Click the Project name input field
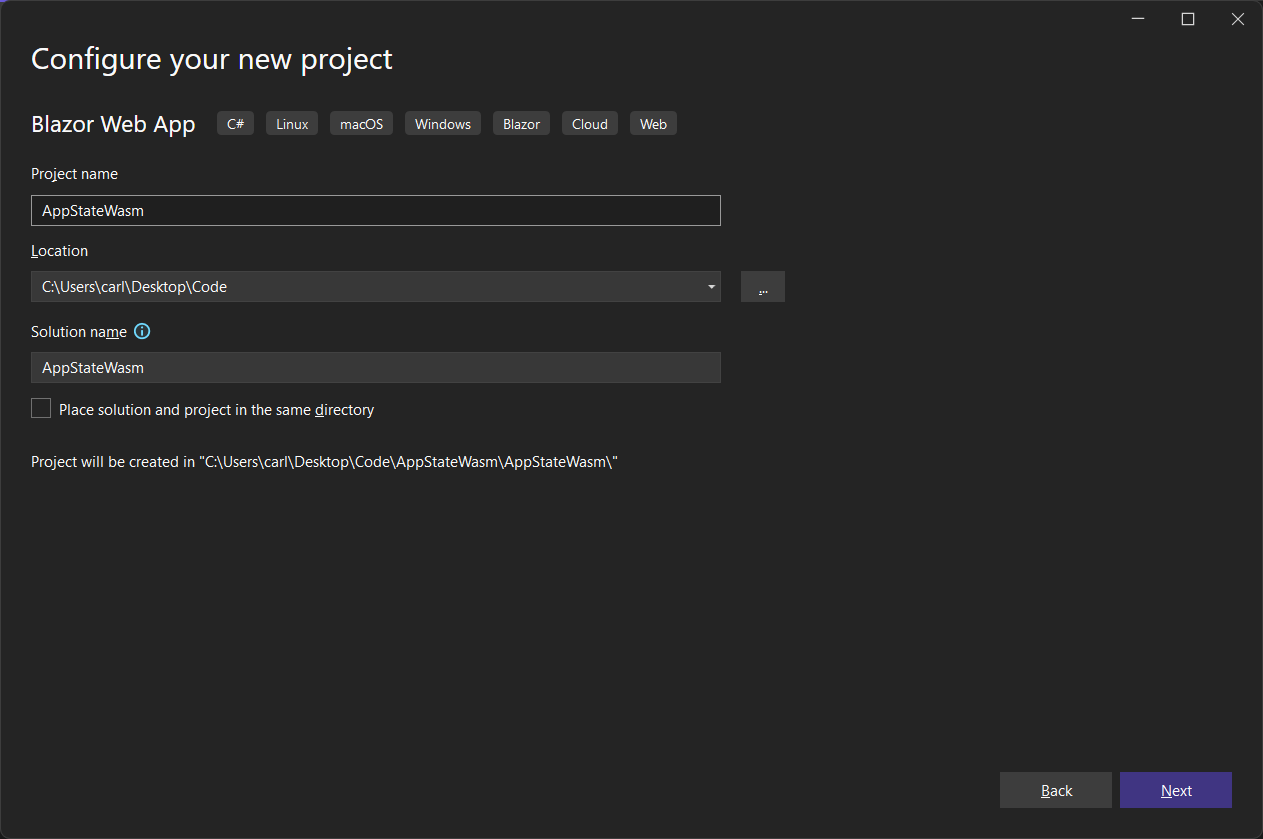The height and width of the screenshot is (839, 1263). click(x=376, y=211)
